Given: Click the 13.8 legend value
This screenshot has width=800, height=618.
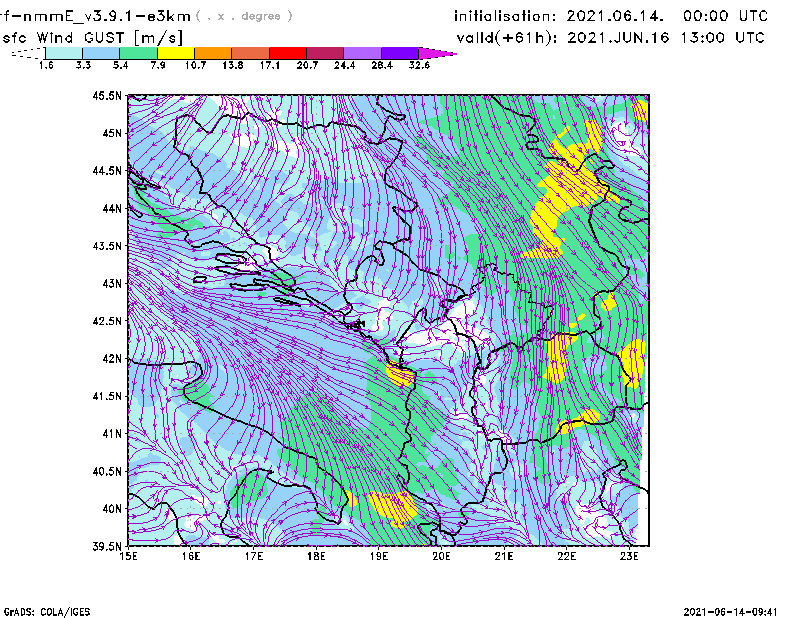Looking at the screenshot, I should pos(233,65).
